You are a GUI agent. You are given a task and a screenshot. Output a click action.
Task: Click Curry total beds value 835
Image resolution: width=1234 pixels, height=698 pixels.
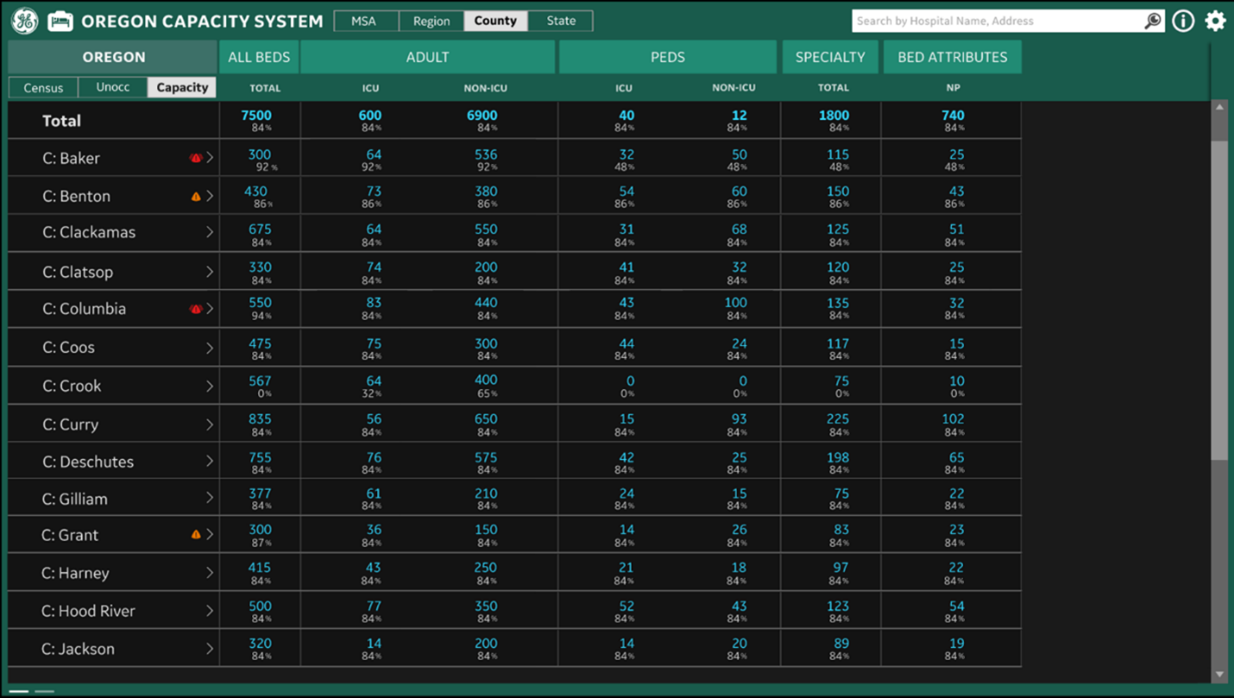click(x=259, y=420)
